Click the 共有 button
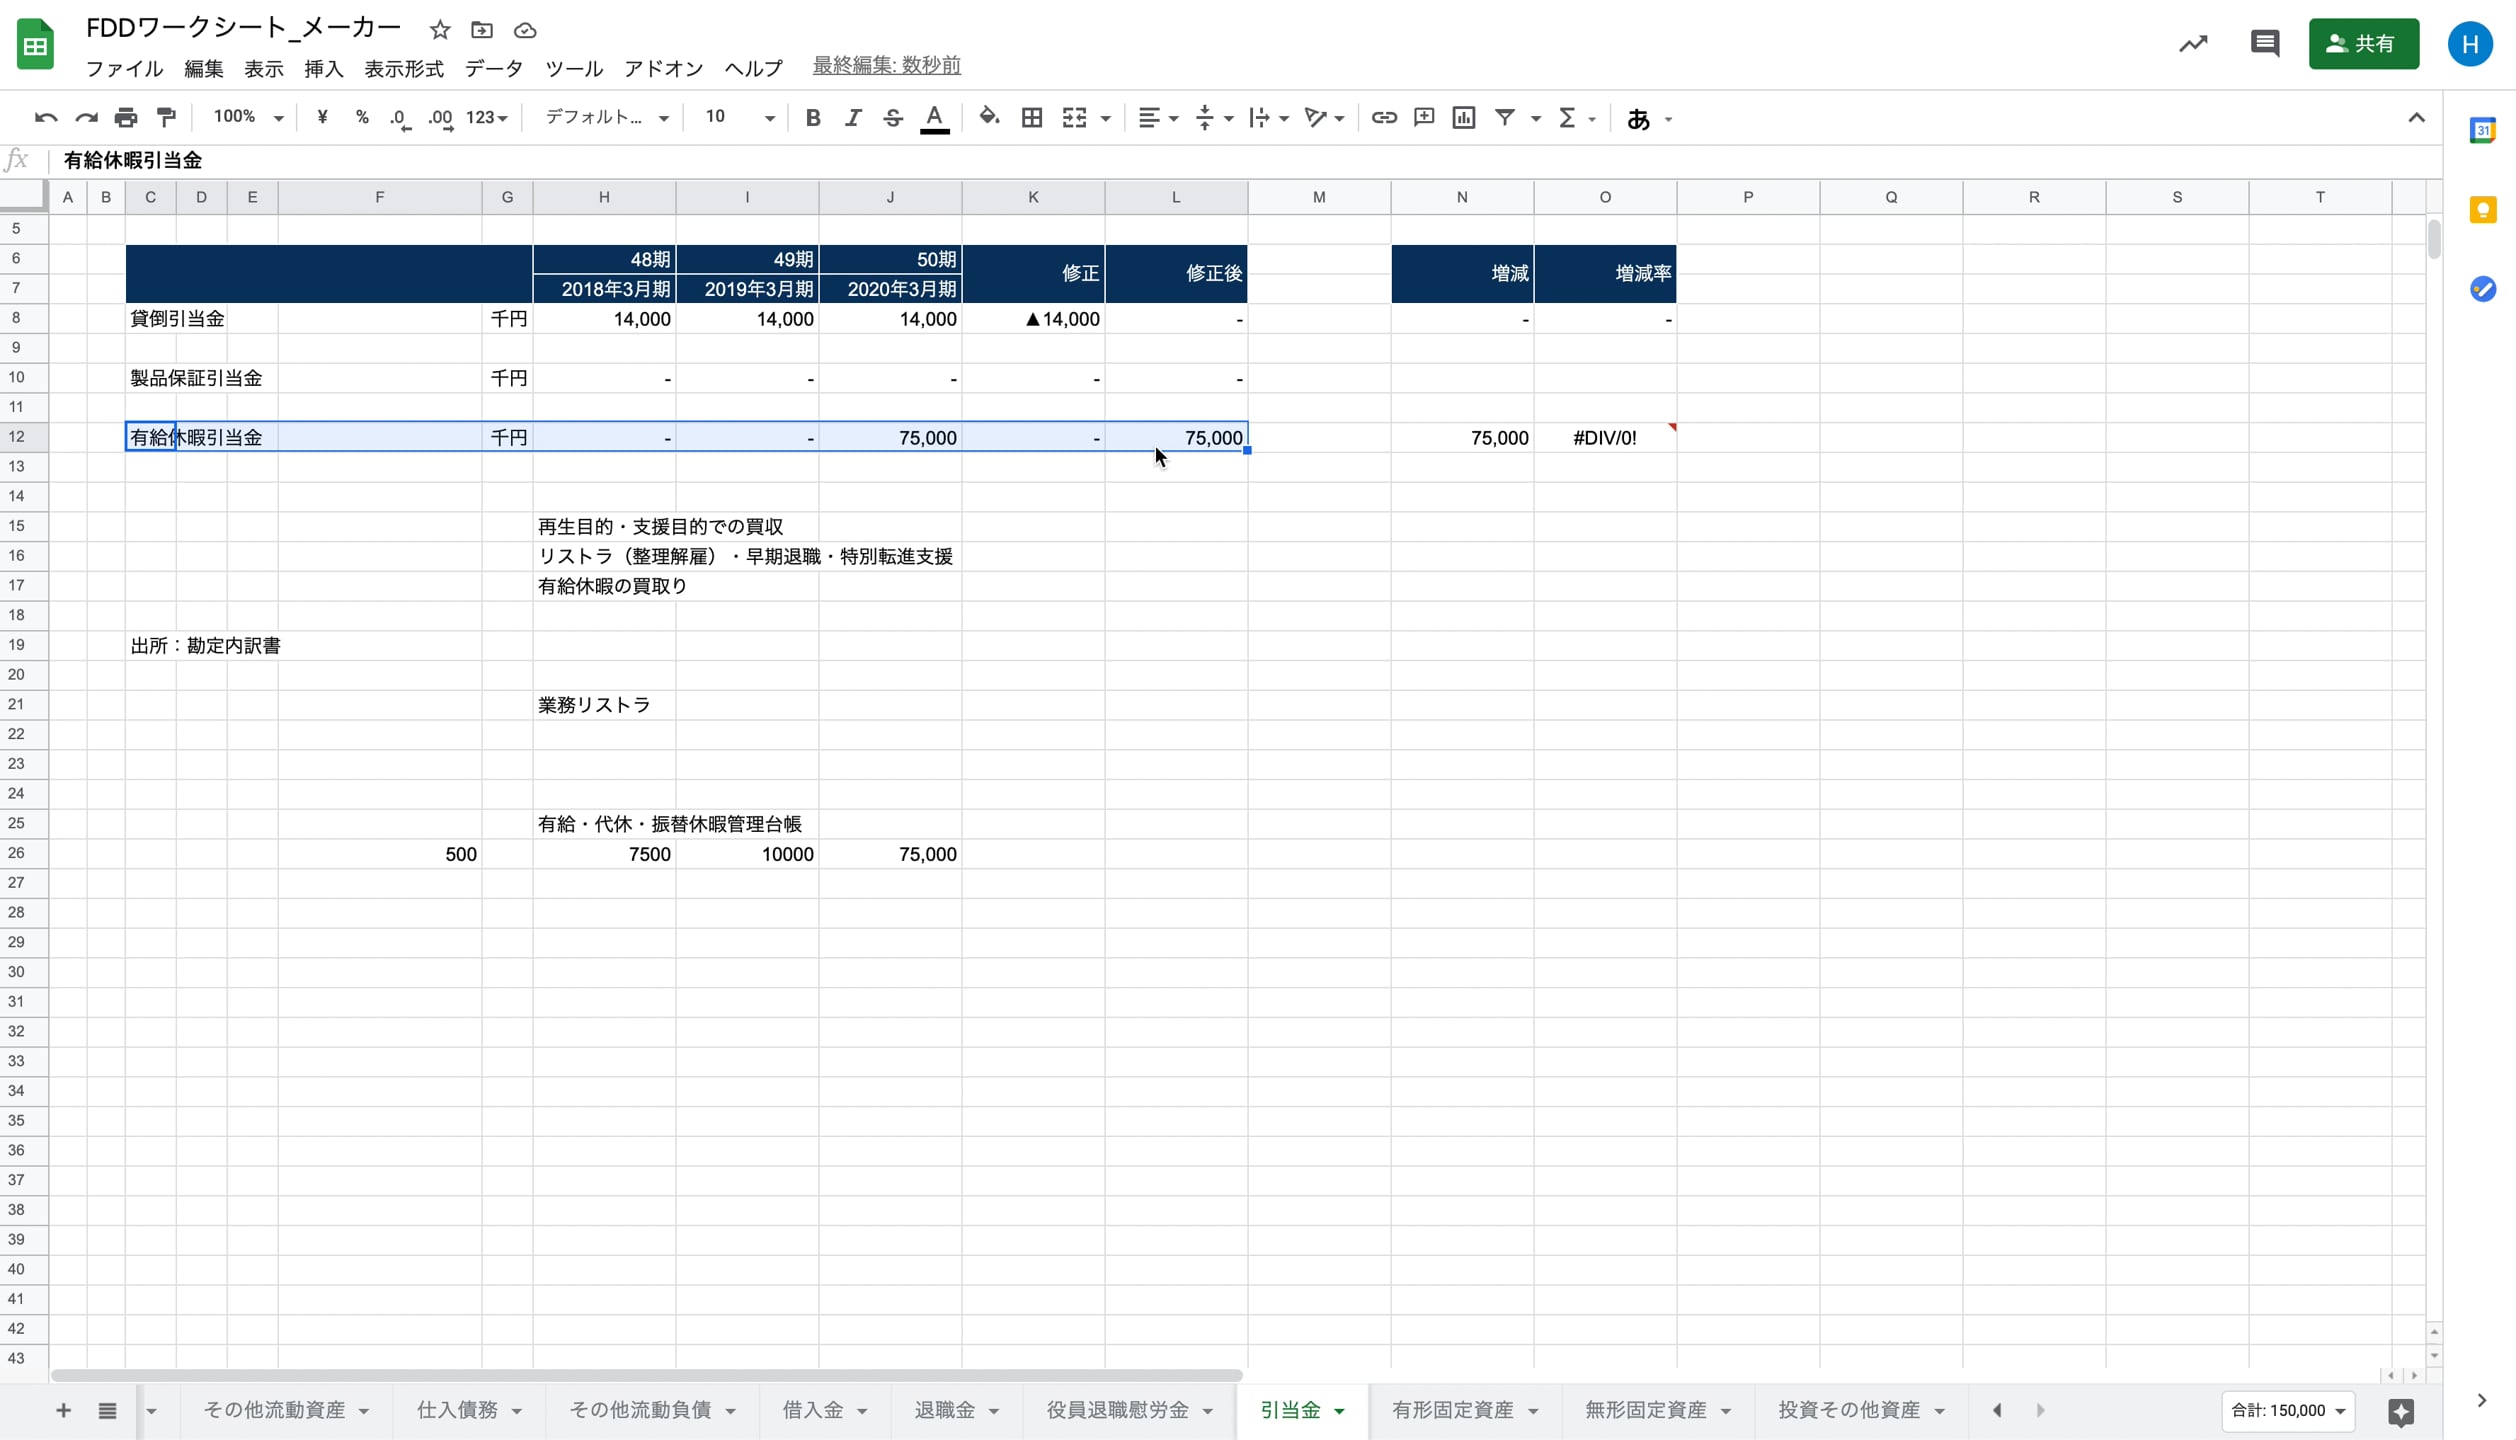The image size is (2516, 1440). tap(2364, 43)
